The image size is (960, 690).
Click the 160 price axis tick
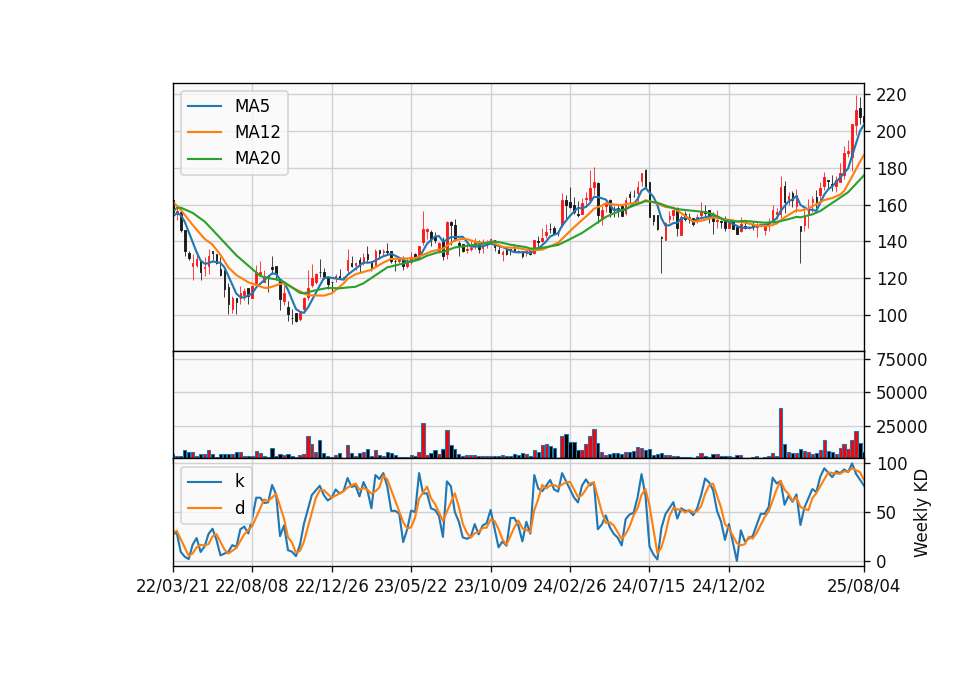891,205
